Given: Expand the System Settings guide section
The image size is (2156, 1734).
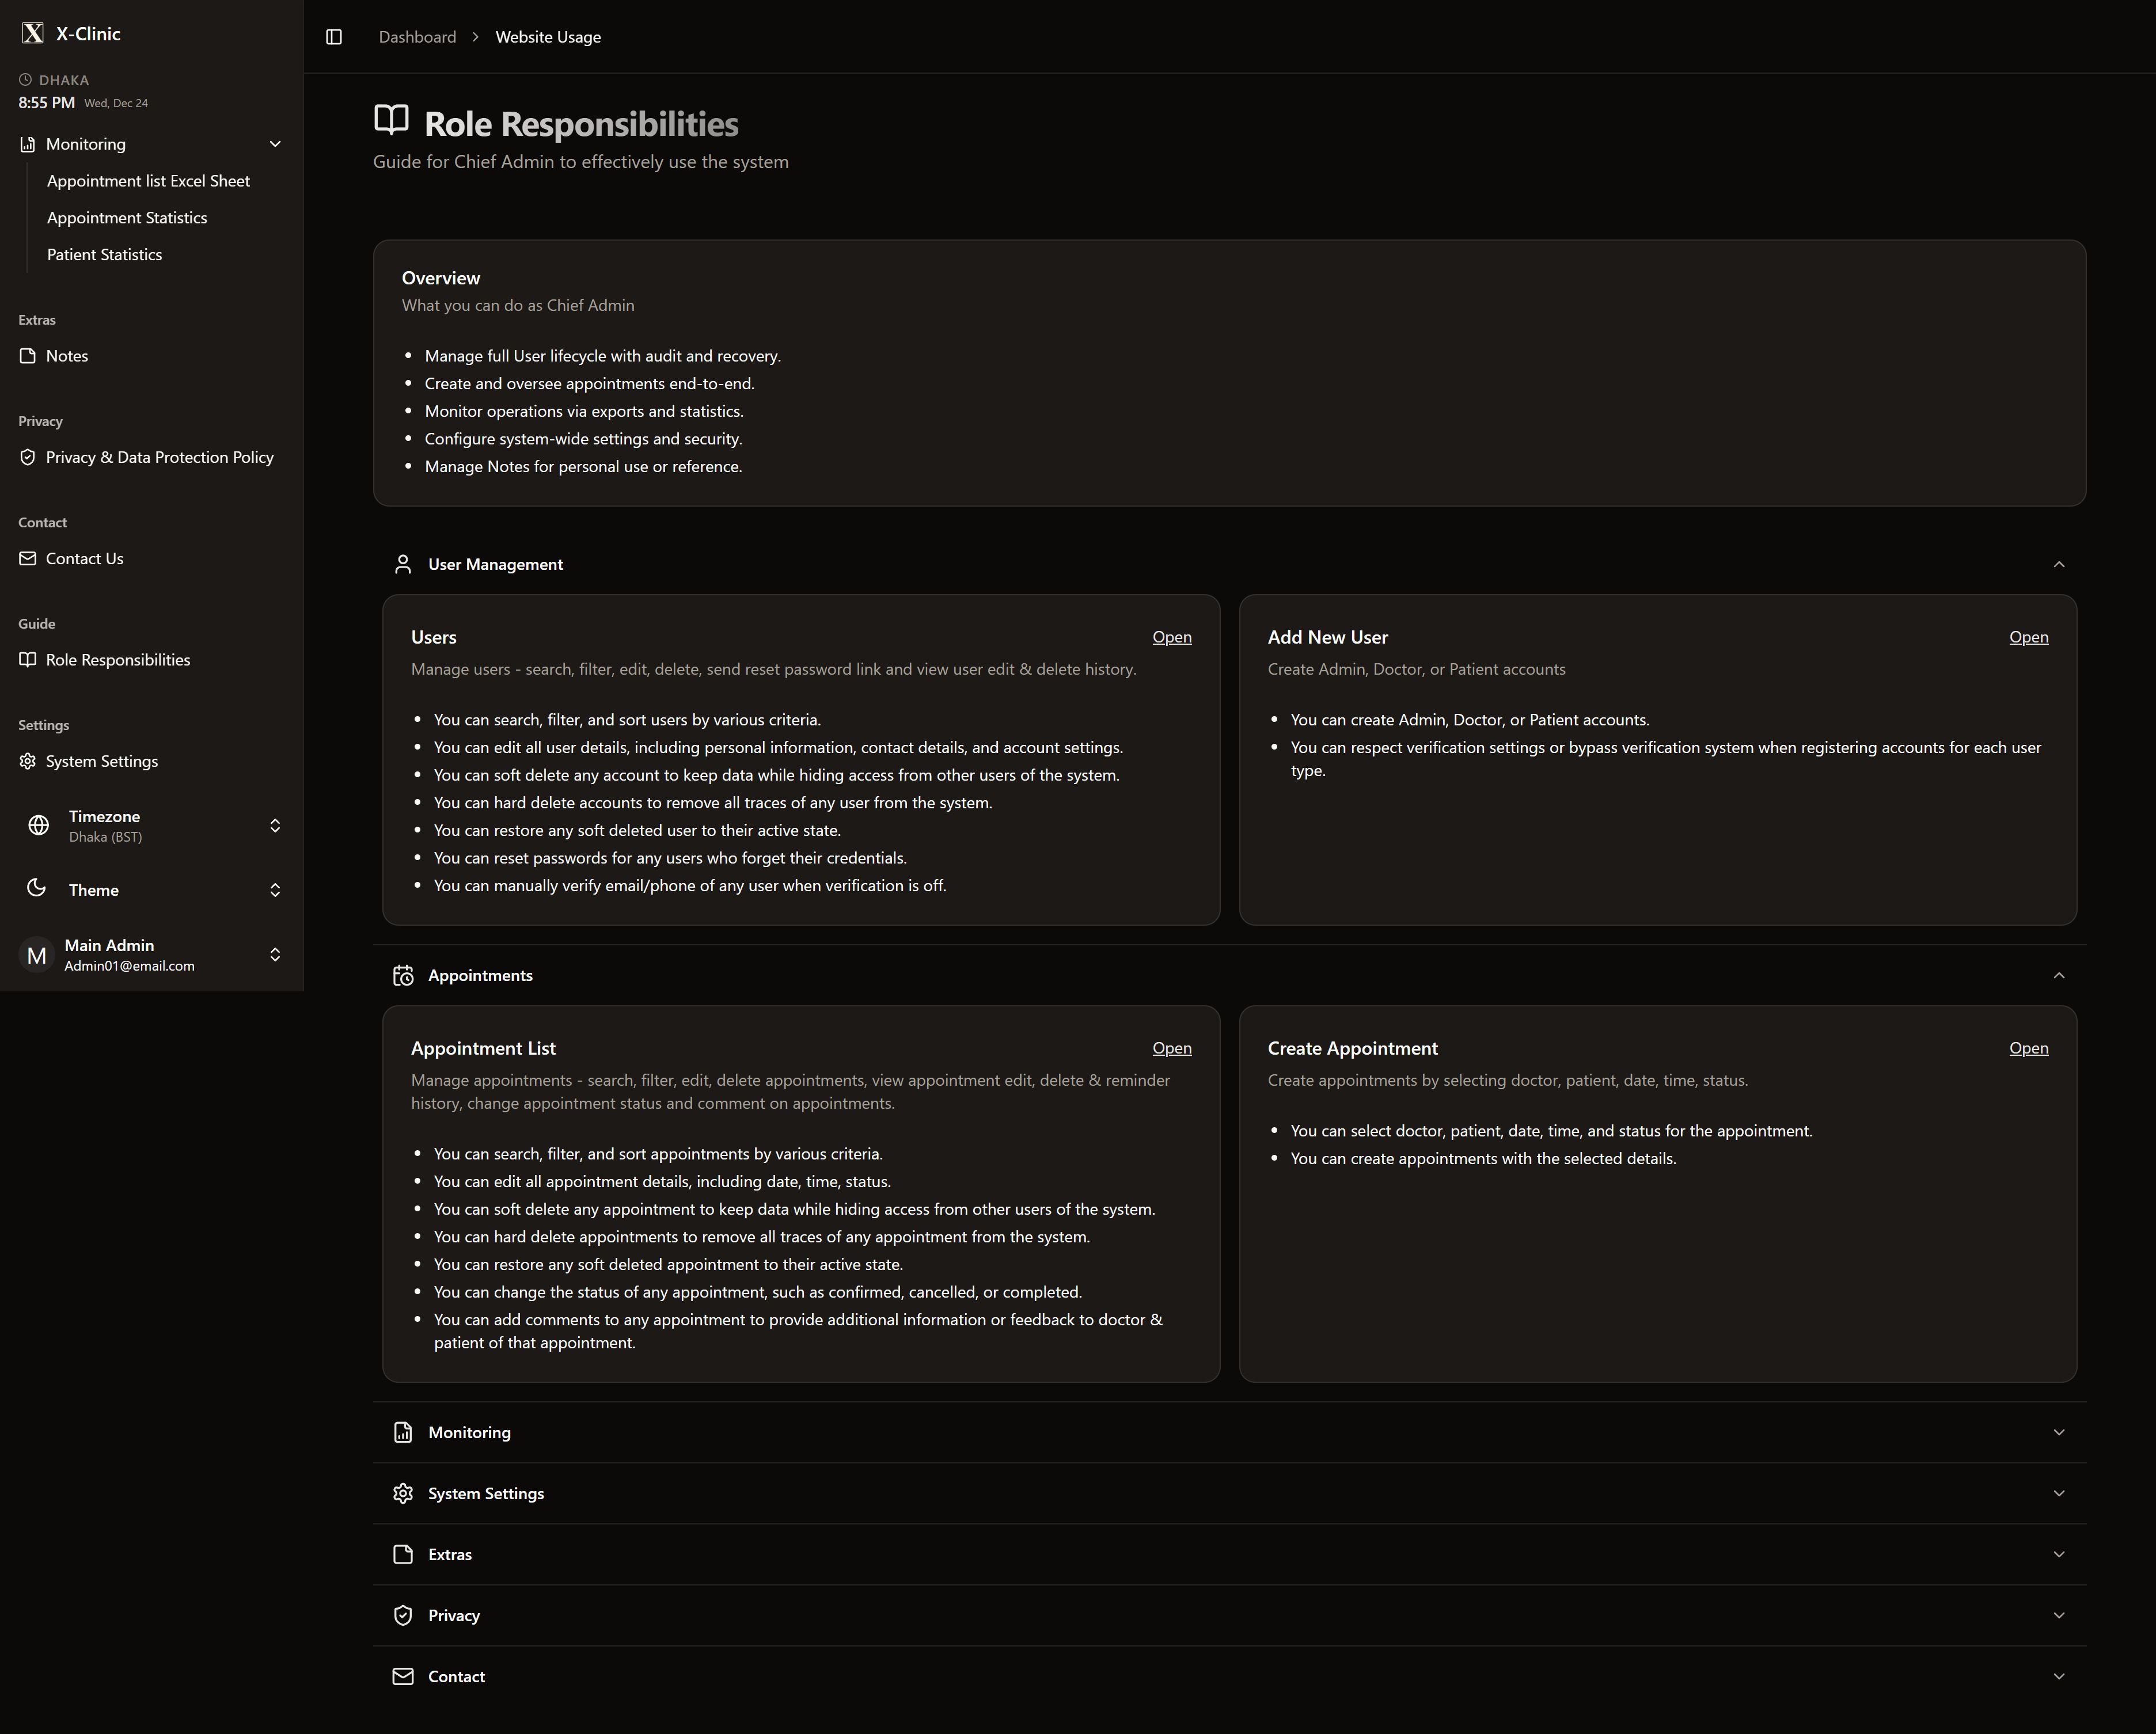Looking at the screenshot, I should [2058, 1493].
